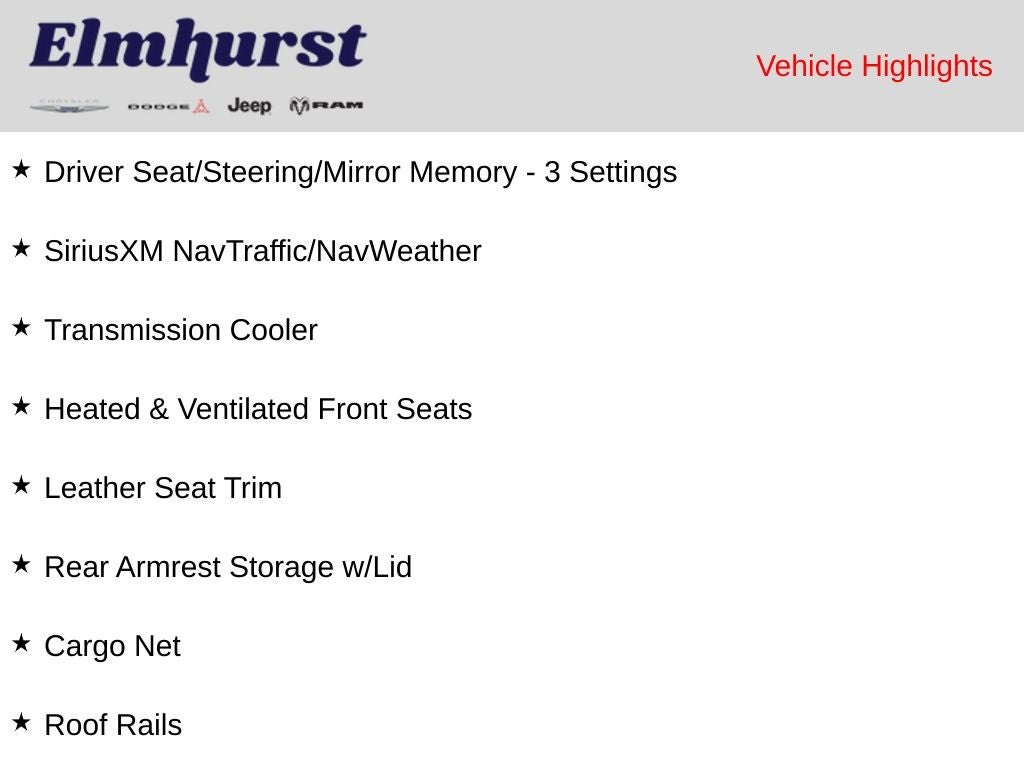
Task: Click the Chrysler wings brand logo
Action: click(69, 105)
